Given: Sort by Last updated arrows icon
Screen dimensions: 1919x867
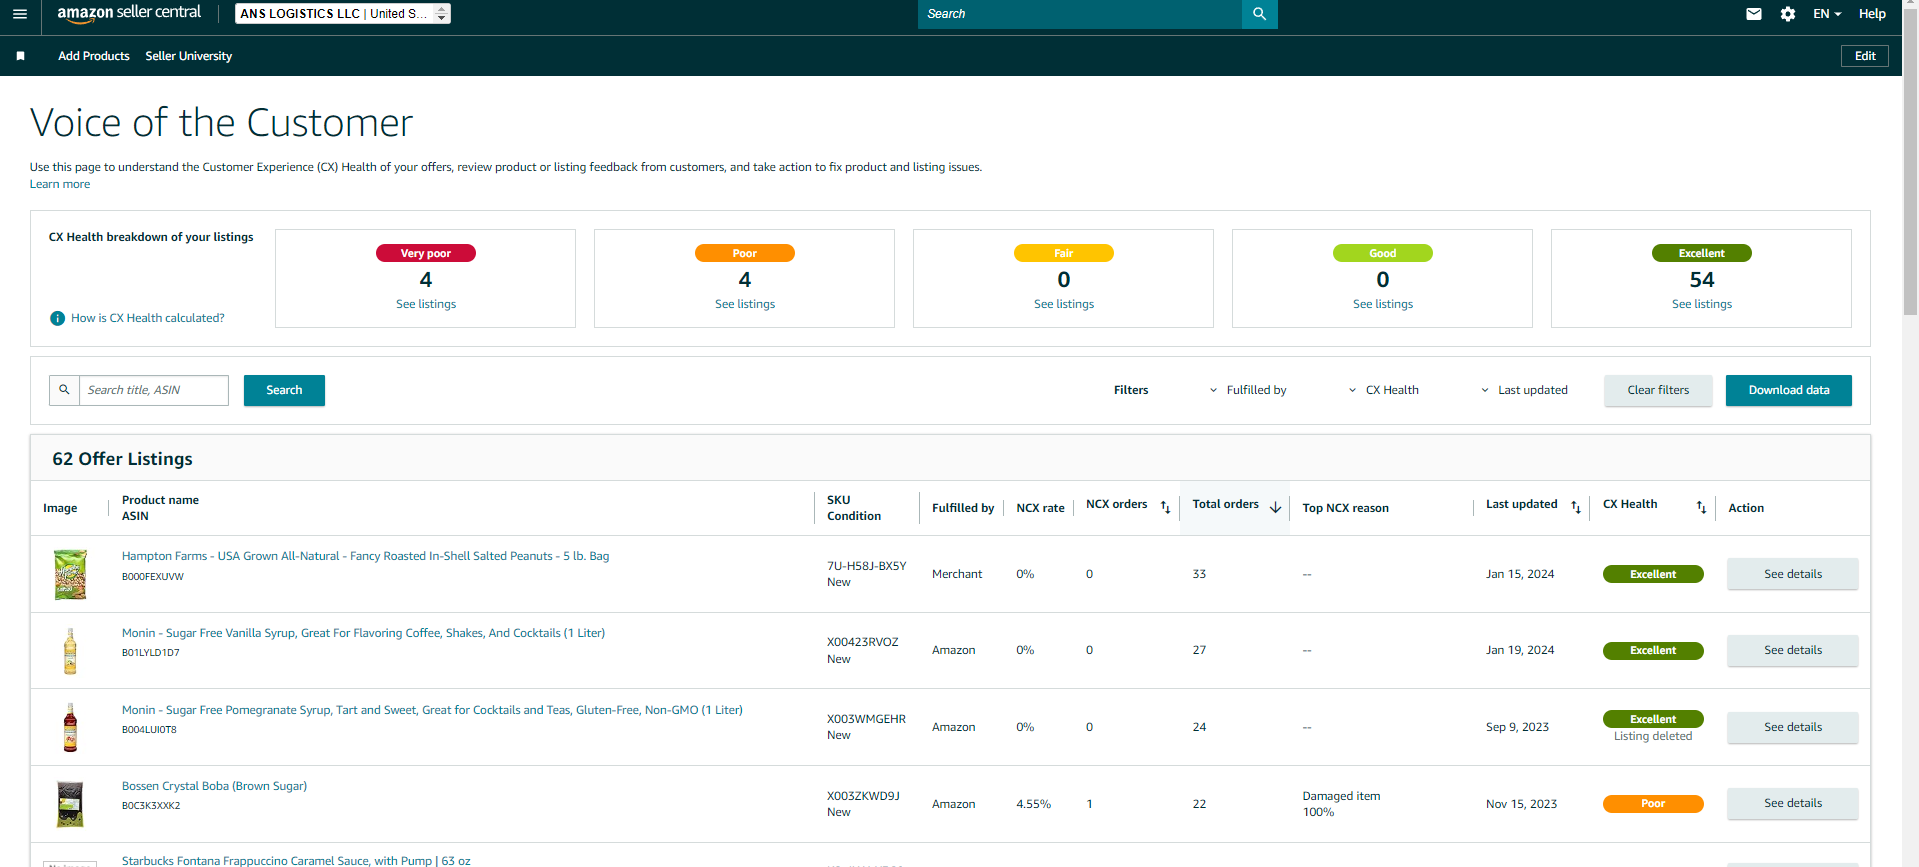Looking at the screenshot, I should pos(1576,507).
